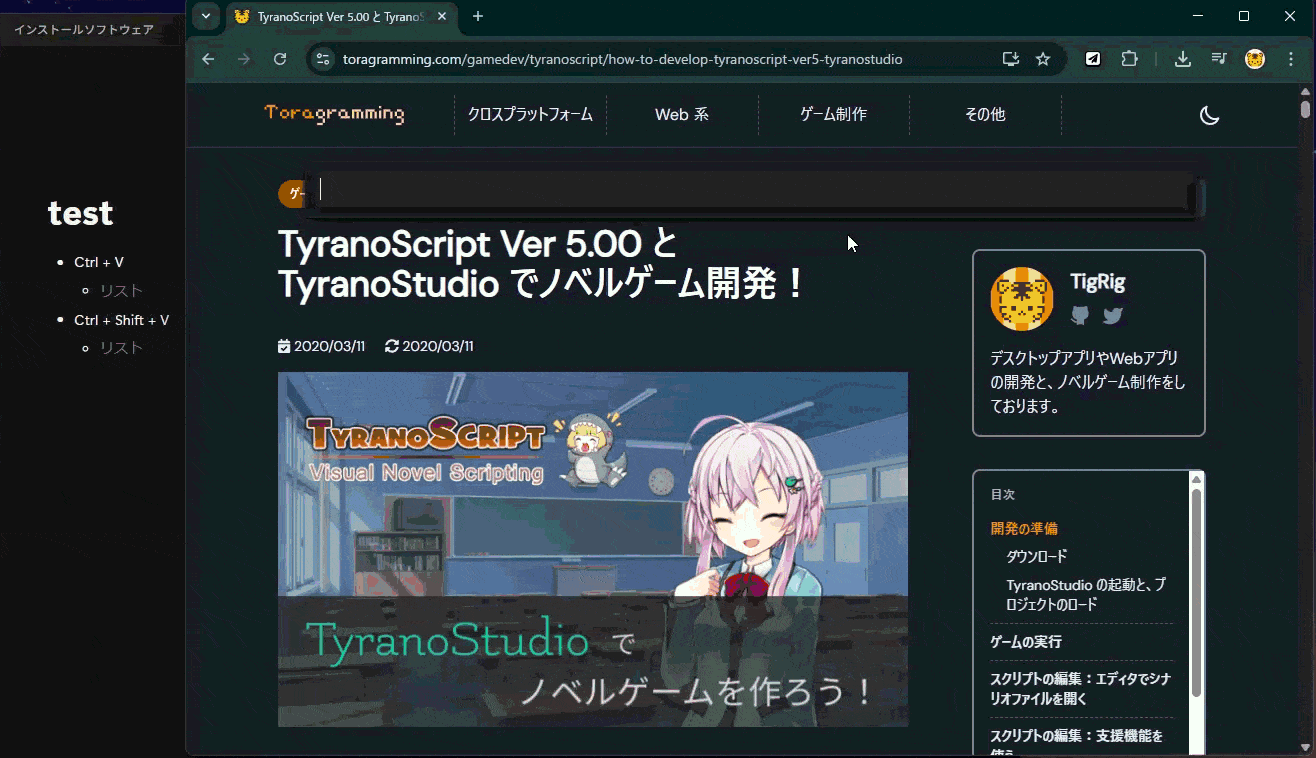Open the クロスプラットフォーム menu
Image resolution: width=1316 pixels, height=758 pixels.
click(x=530, y=114)
